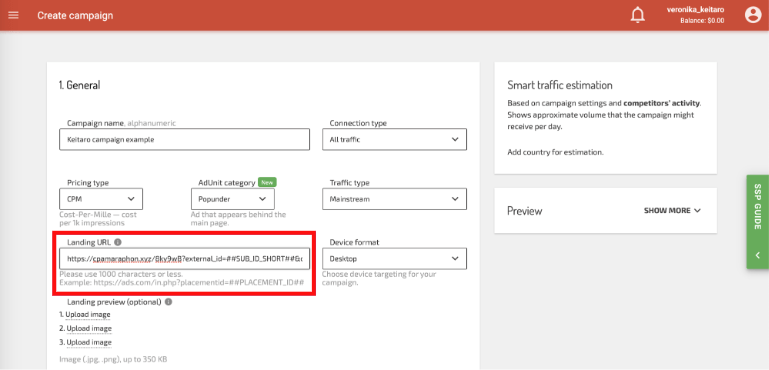Click into the Landing URL input
This screenshot has width=769, height=370.
tap(184, 259)
